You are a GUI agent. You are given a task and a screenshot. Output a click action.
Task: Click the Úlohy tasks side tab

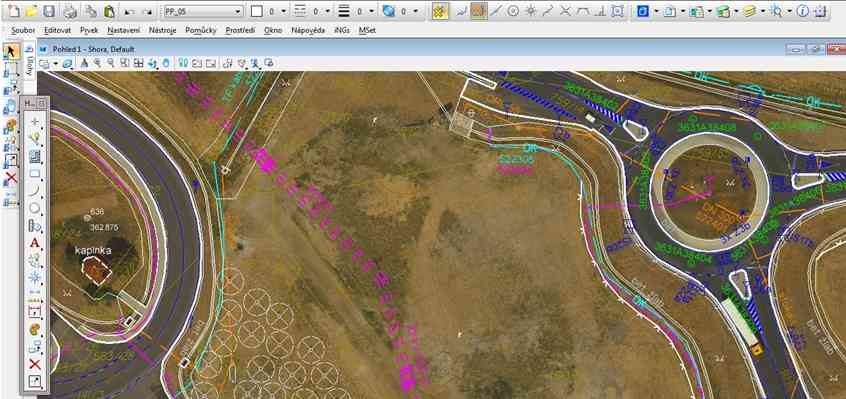pos(30,65)
